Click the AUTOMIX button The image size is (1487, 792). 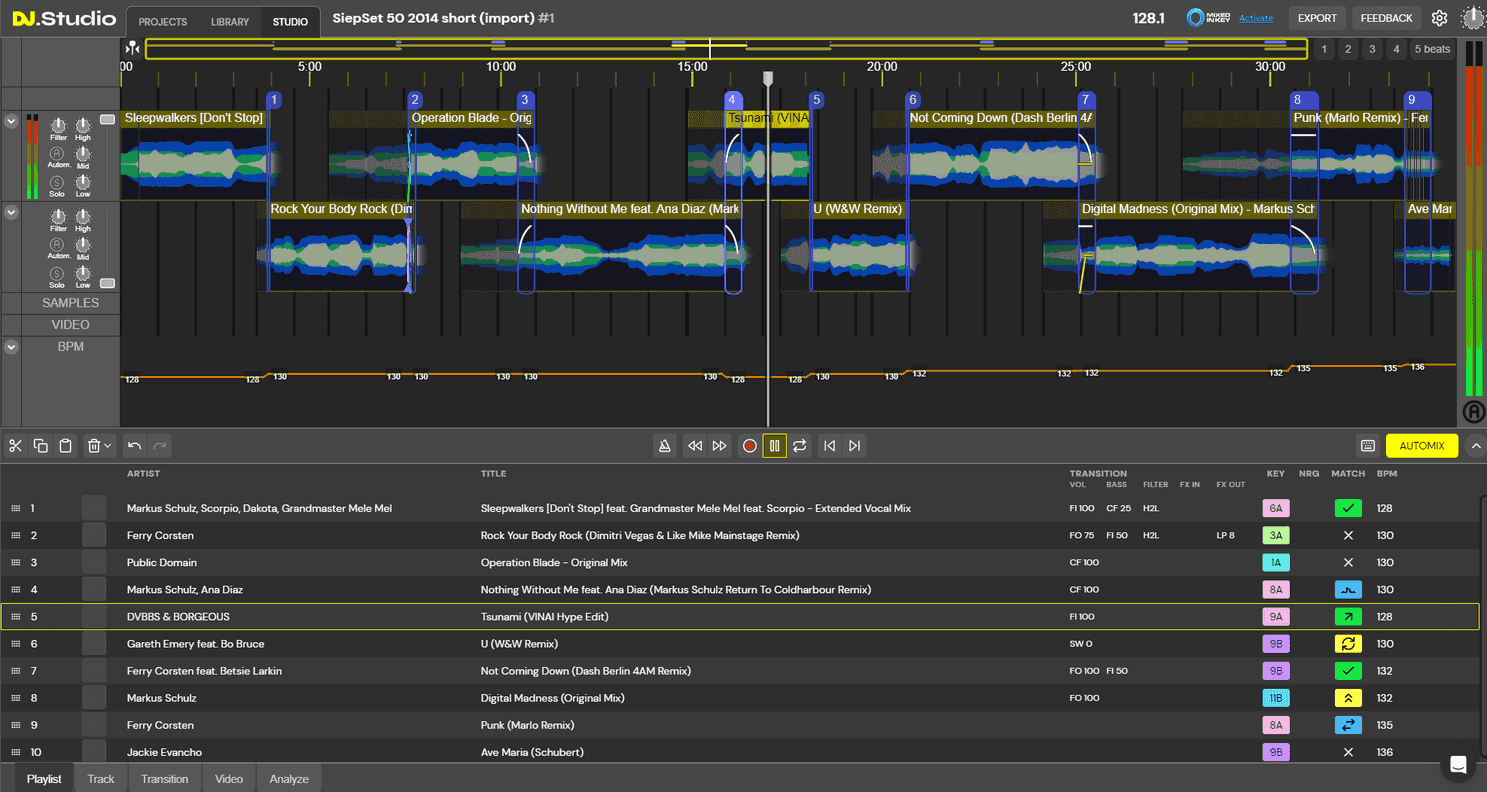[1422, 445]
